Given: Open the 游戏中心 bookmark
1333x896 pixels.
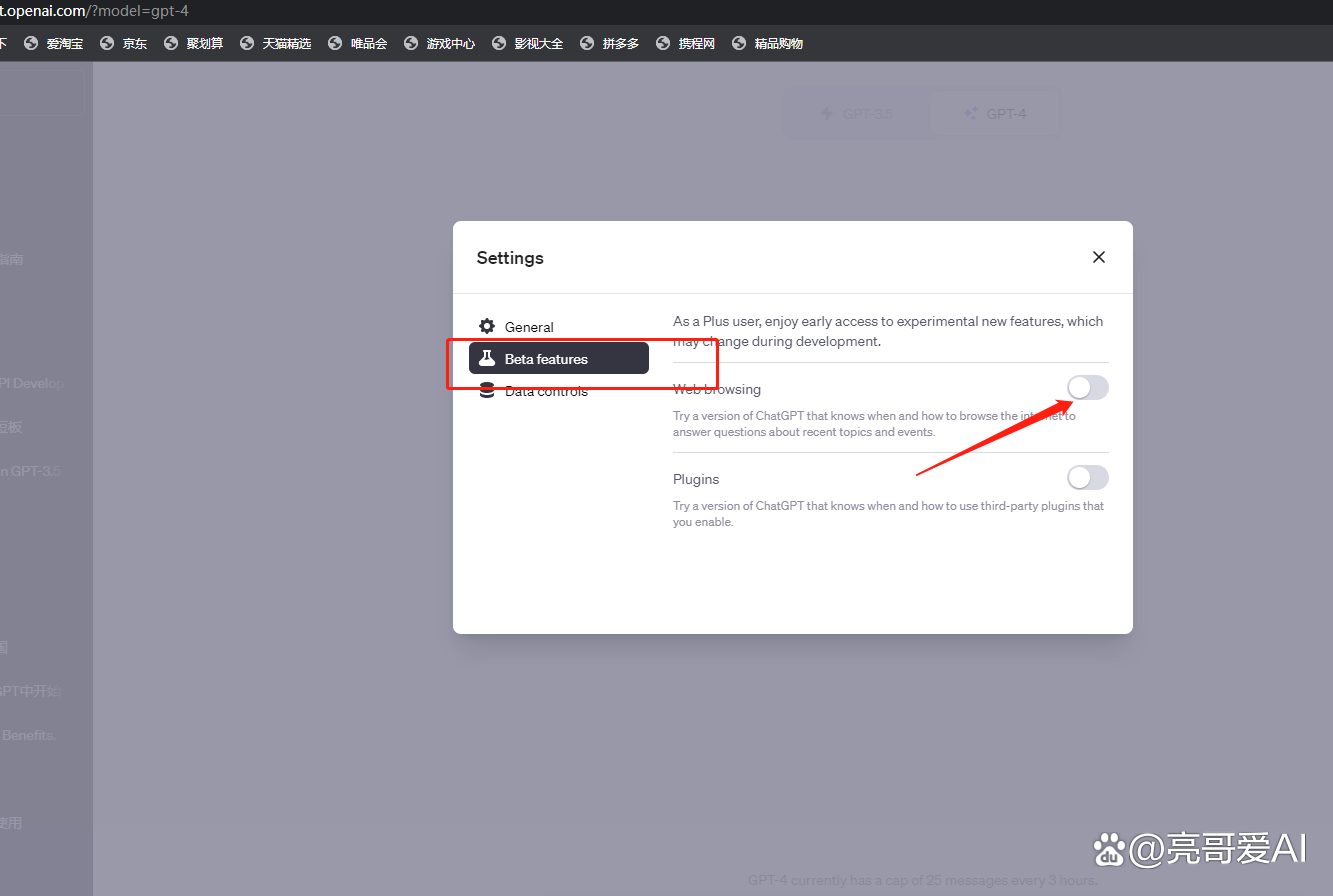Looking at the screenshot, I should click(x=439, y=44).
